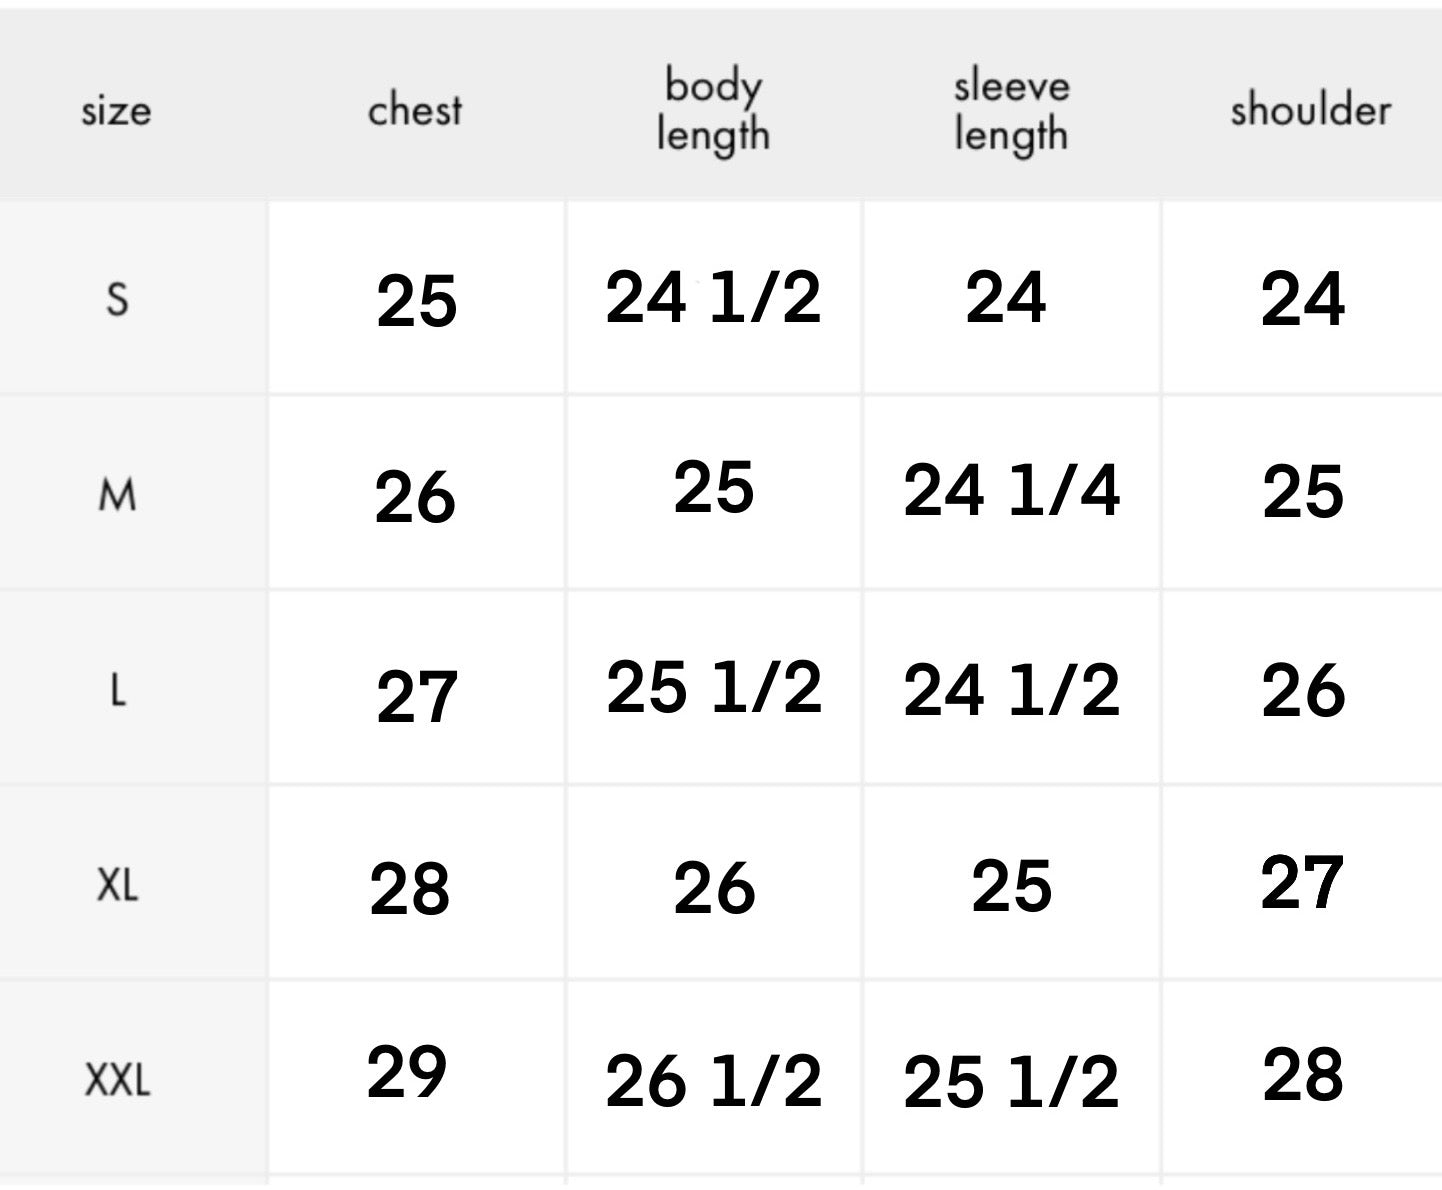The image size is (1442, 1190).
Task: Click the sleeve length column header
Action: point(1011,110)
